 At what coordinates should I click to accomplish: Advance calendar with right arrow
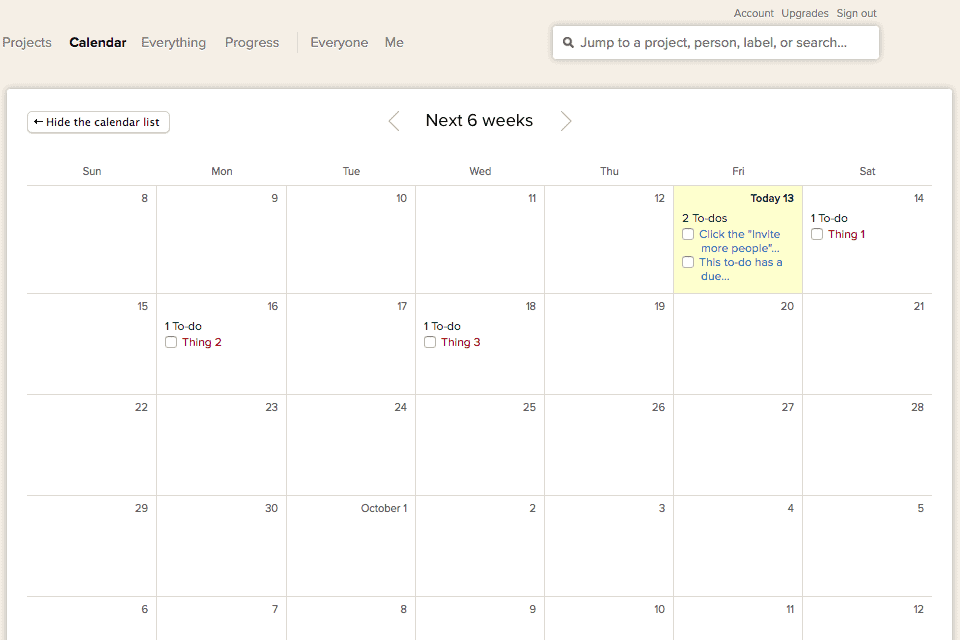(566, 121)
